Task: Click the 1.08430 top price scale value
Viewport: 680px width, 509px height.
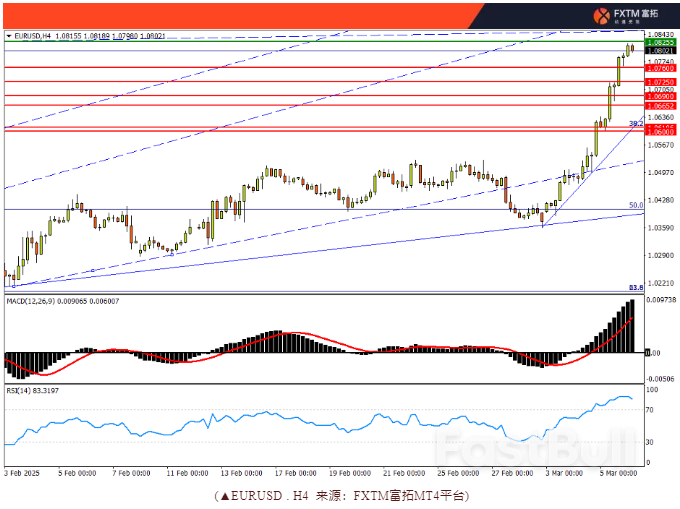Action: [659, 35]
